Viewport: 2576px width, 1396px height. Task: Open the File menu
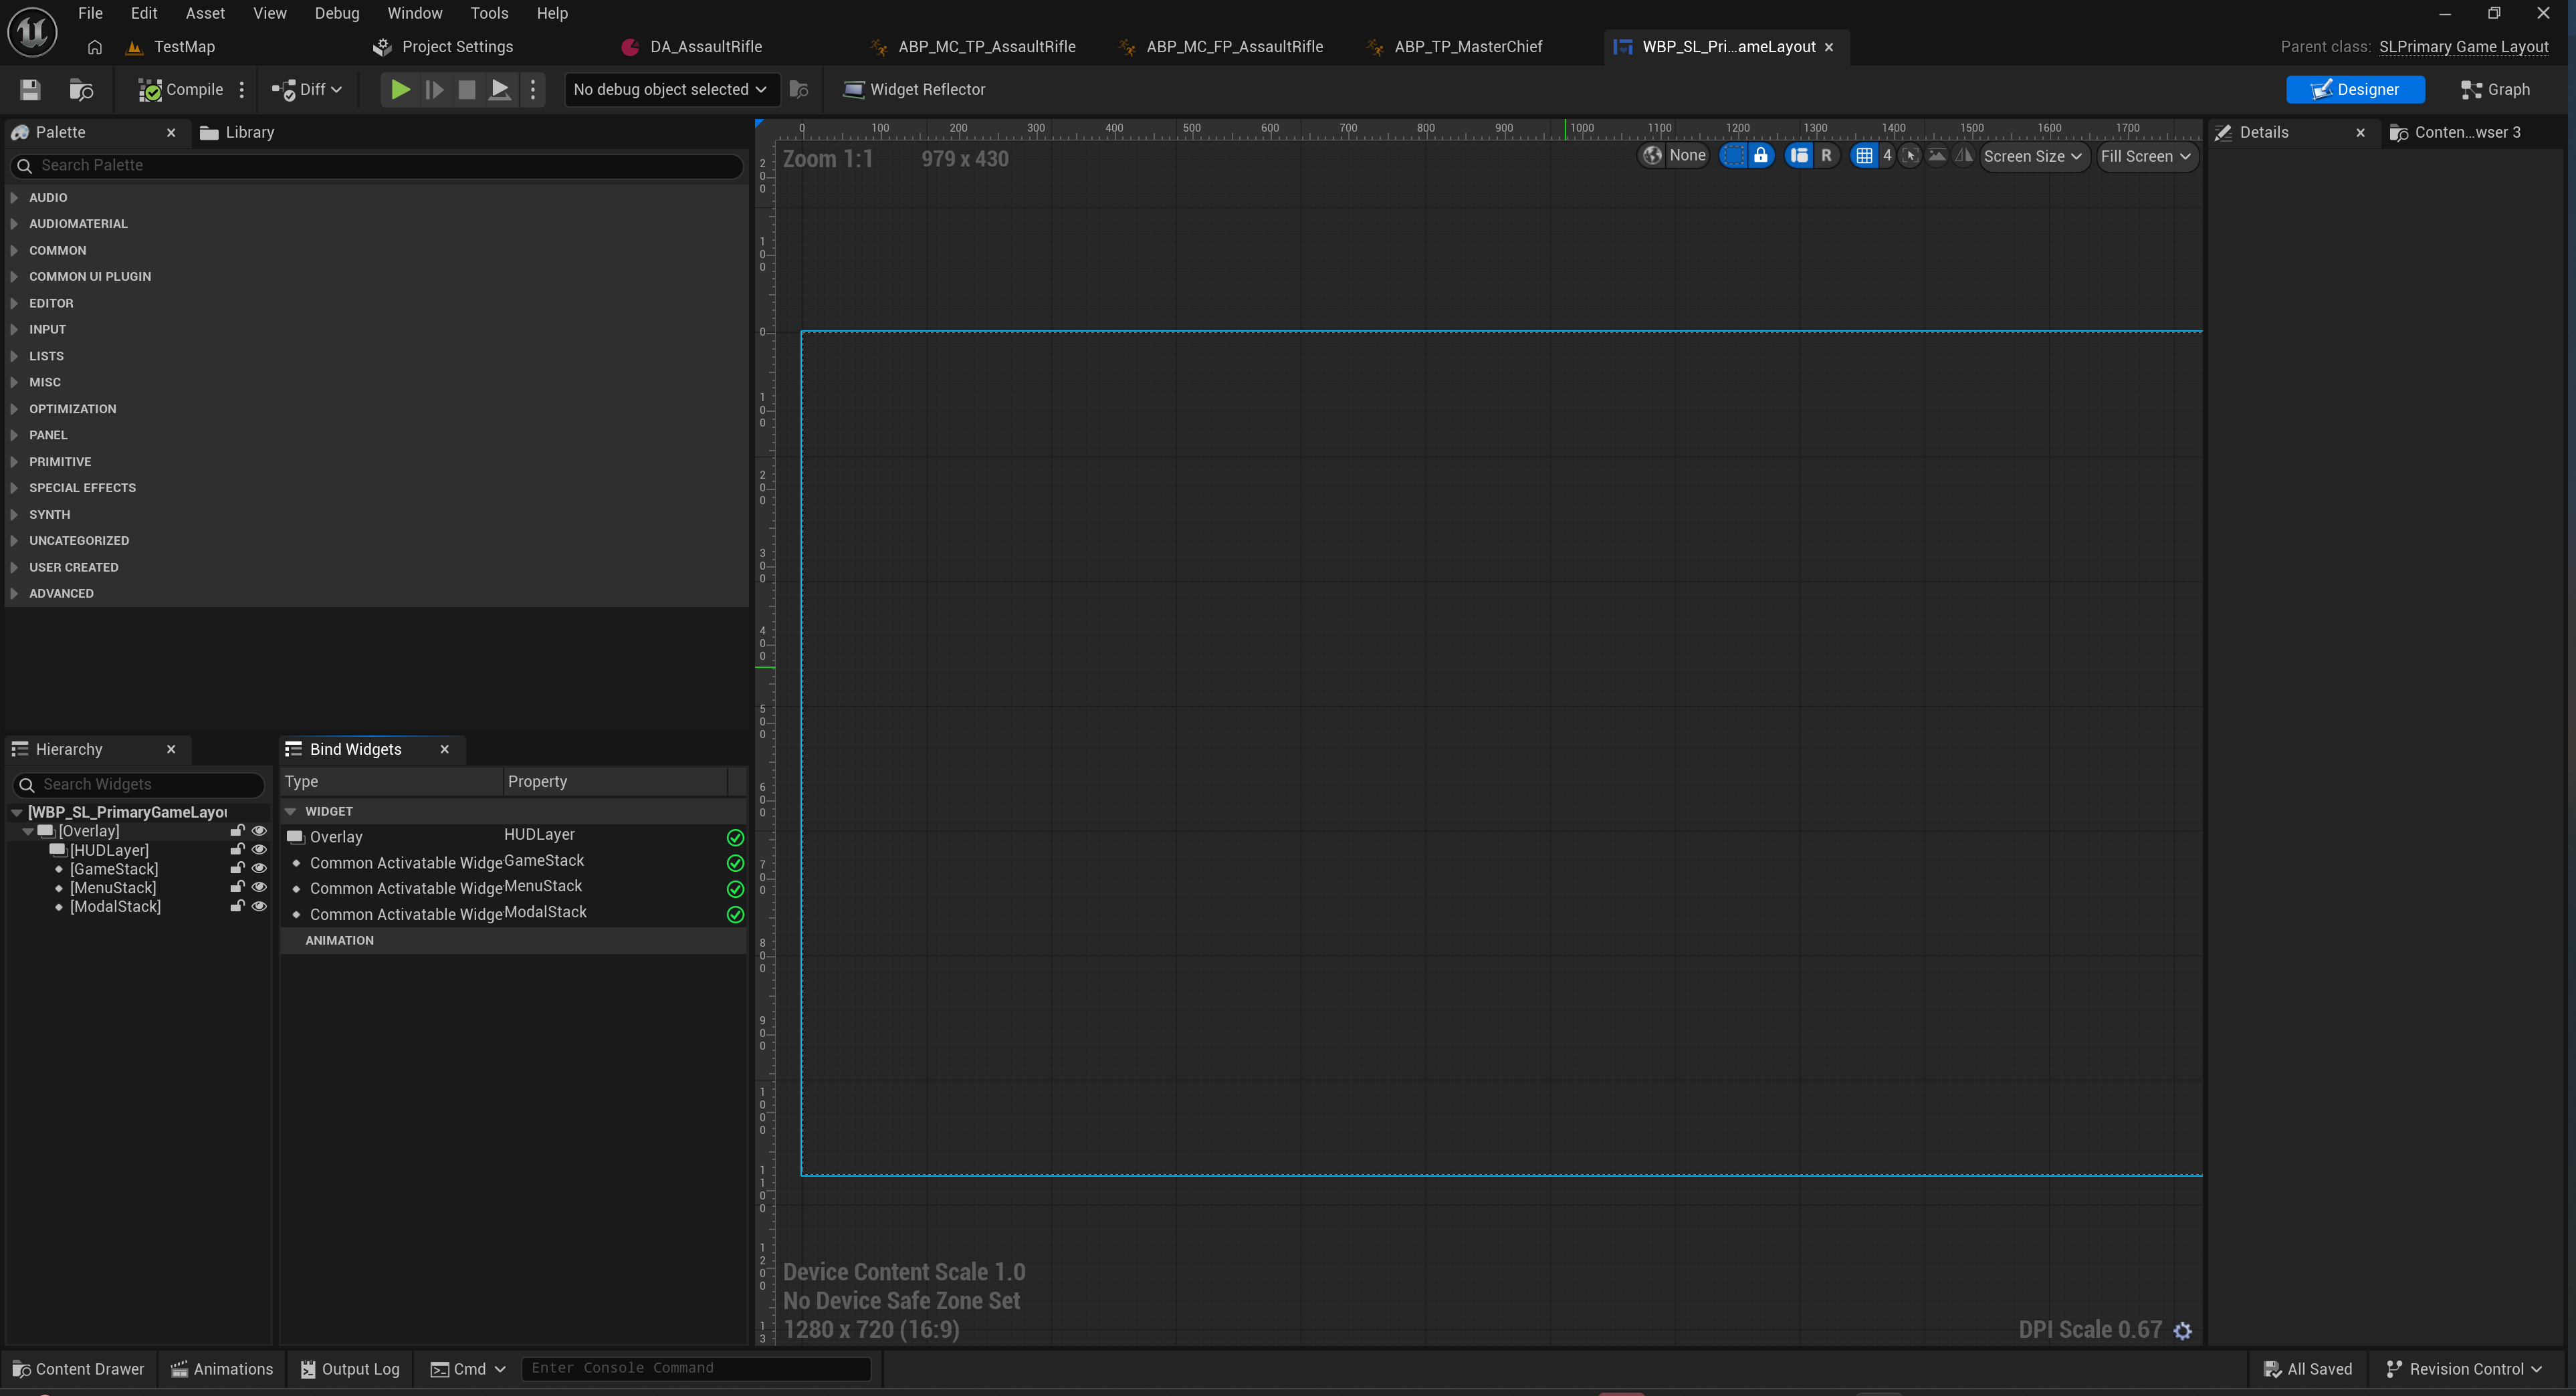point(90,13)
